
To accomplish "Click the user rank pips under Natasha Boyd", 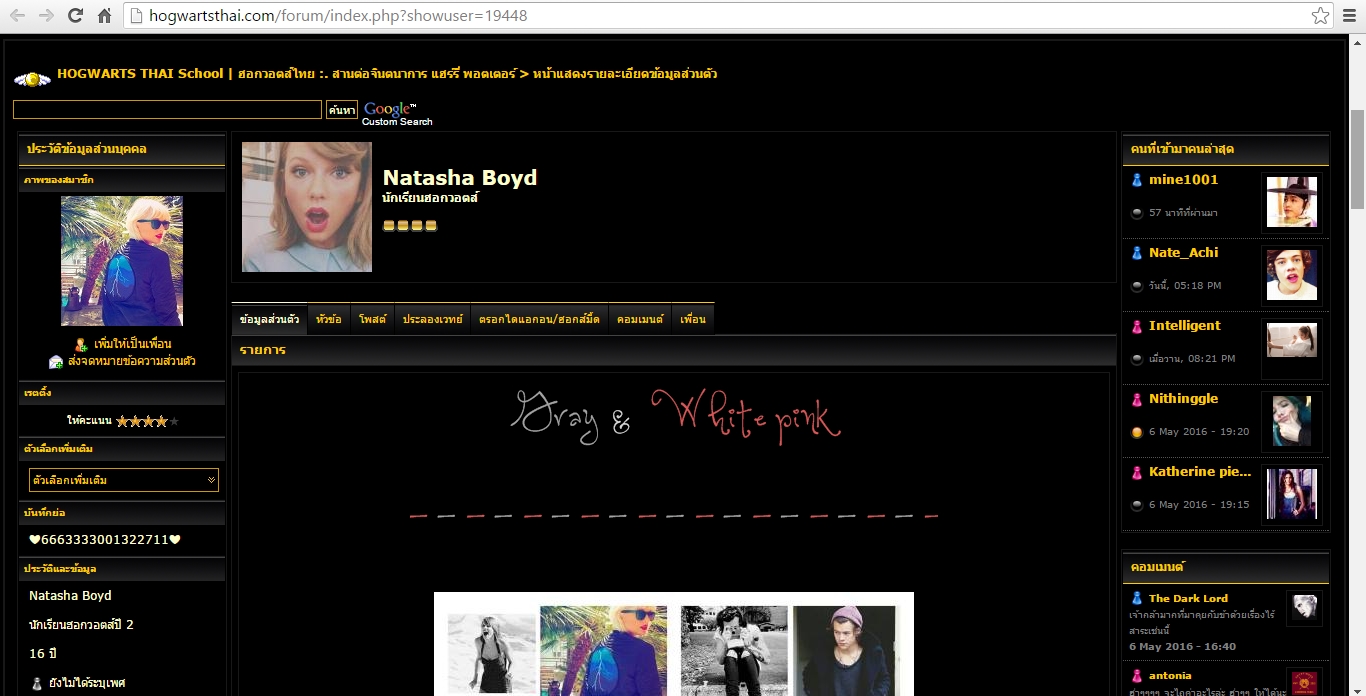I will 410,226.
